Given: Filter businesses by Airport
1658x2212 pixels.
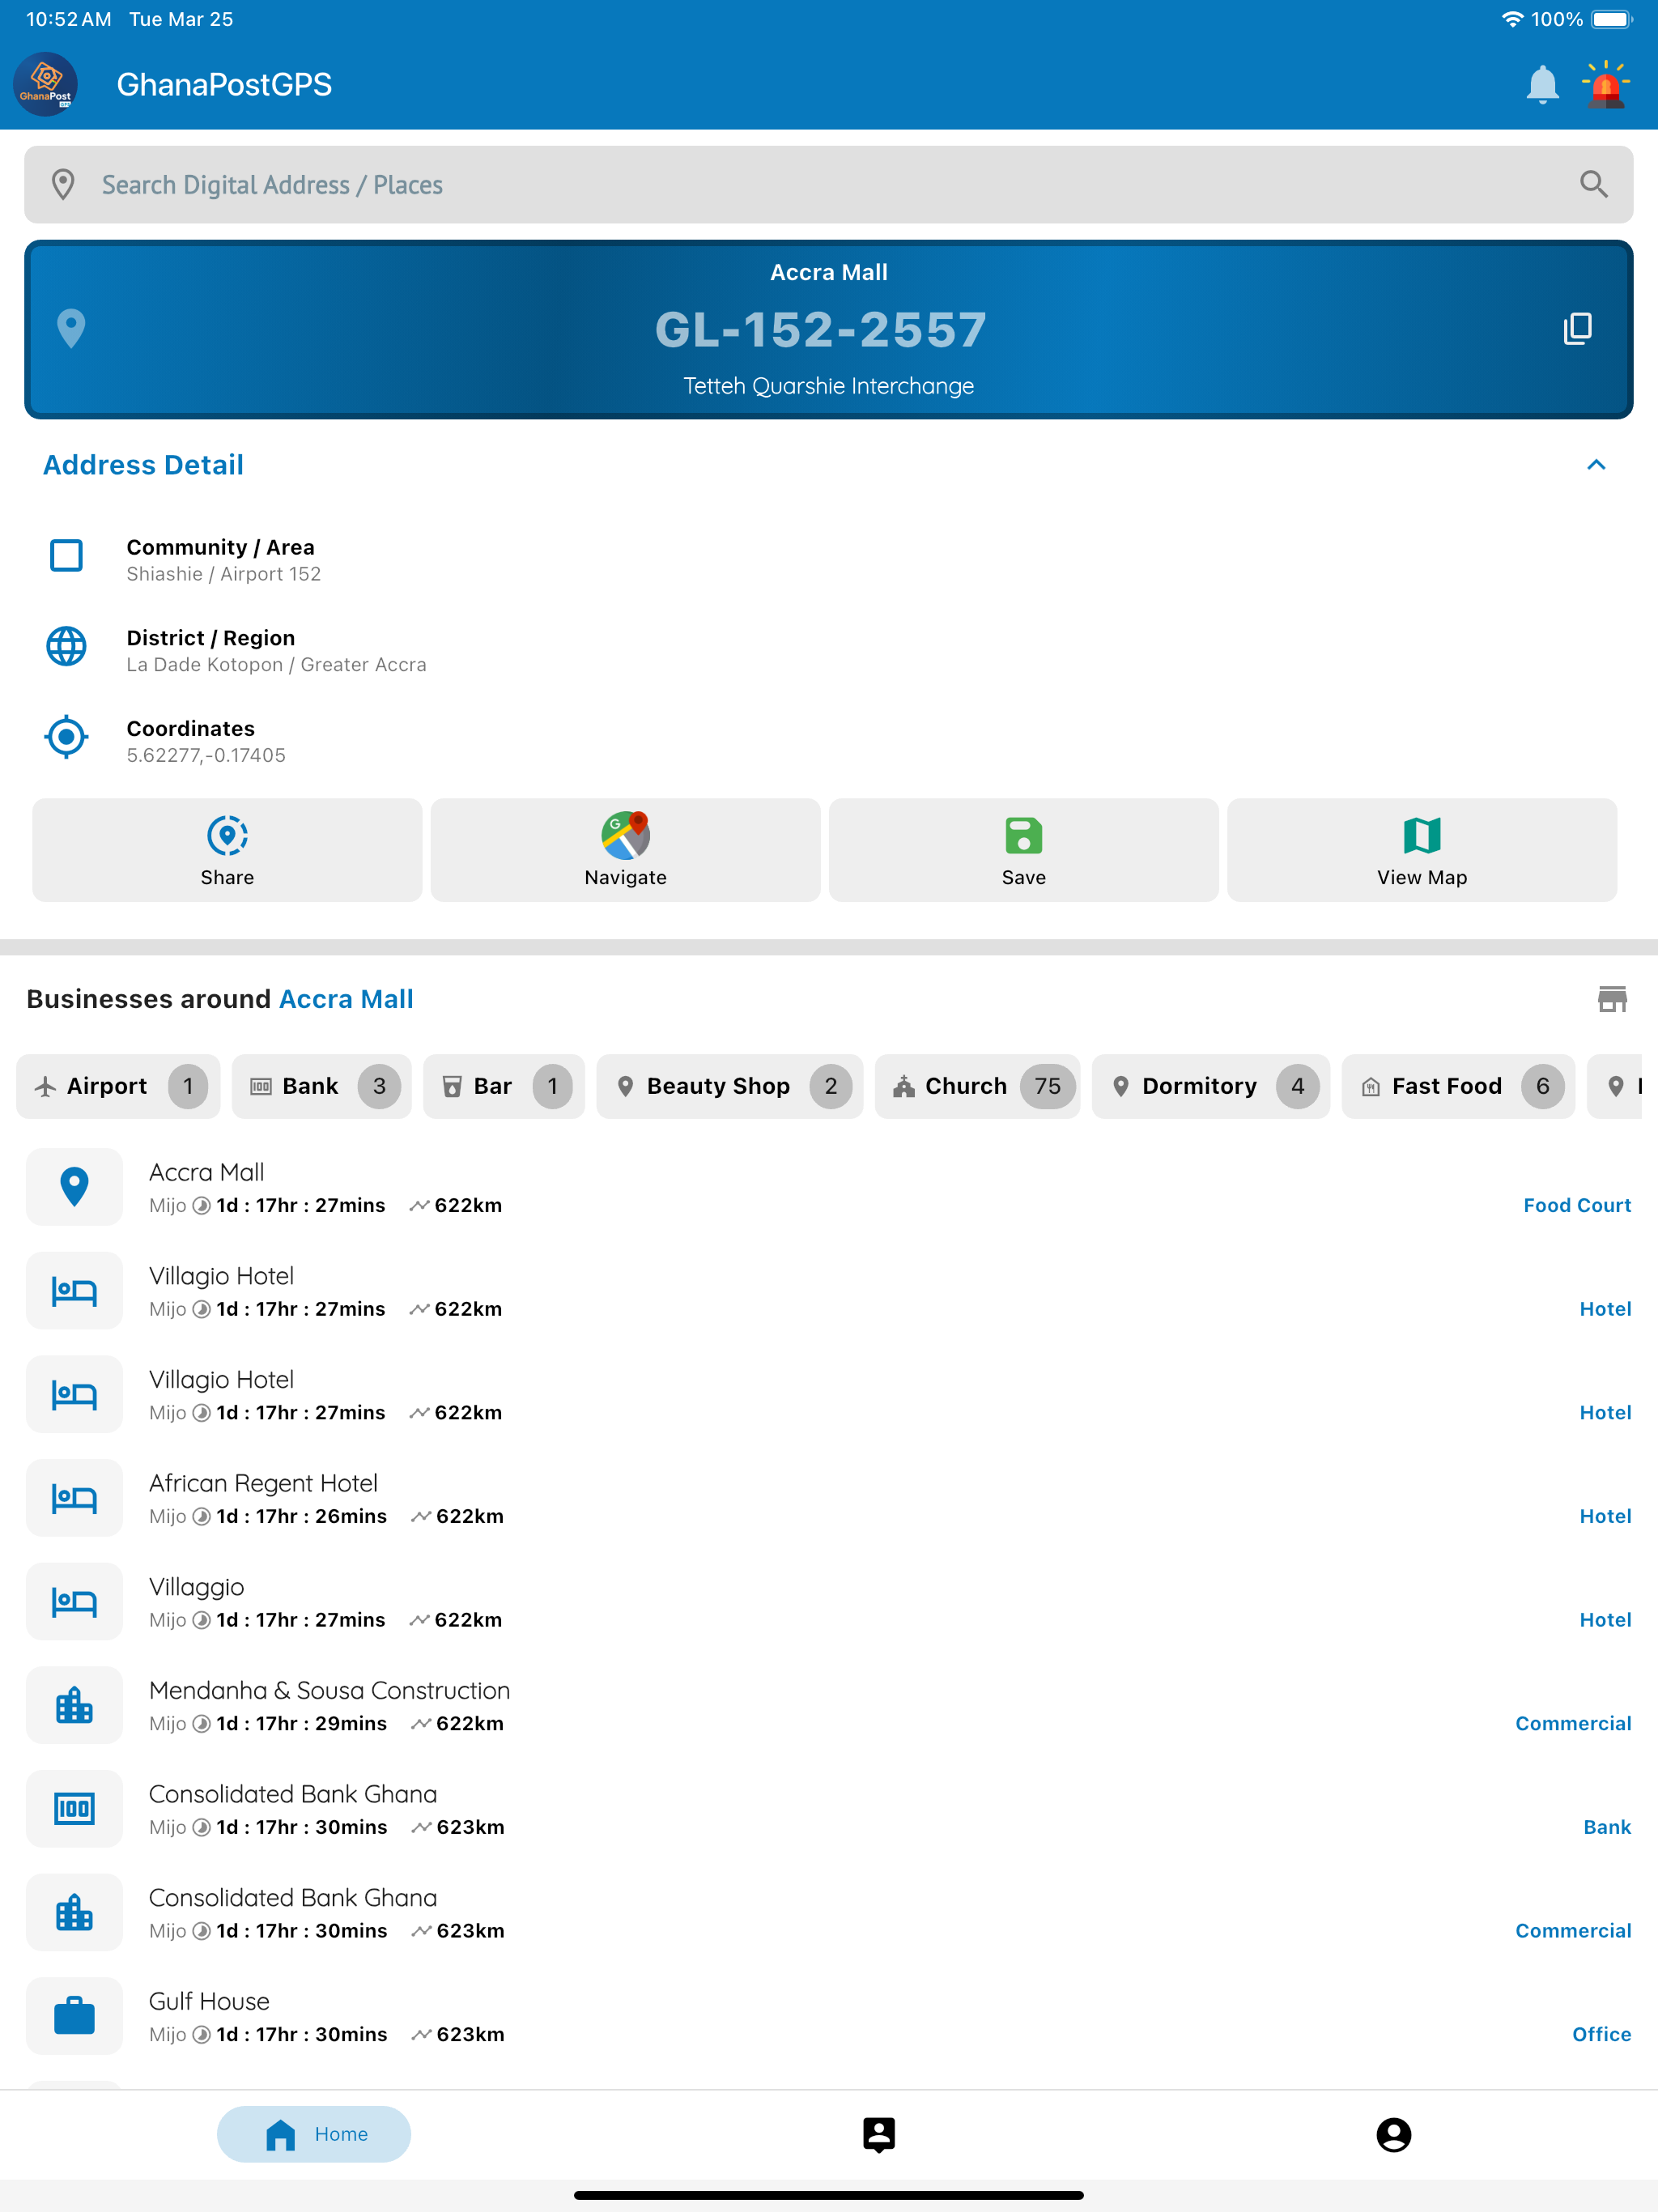Looking at the screenshot, I should tap(118, 1086).
